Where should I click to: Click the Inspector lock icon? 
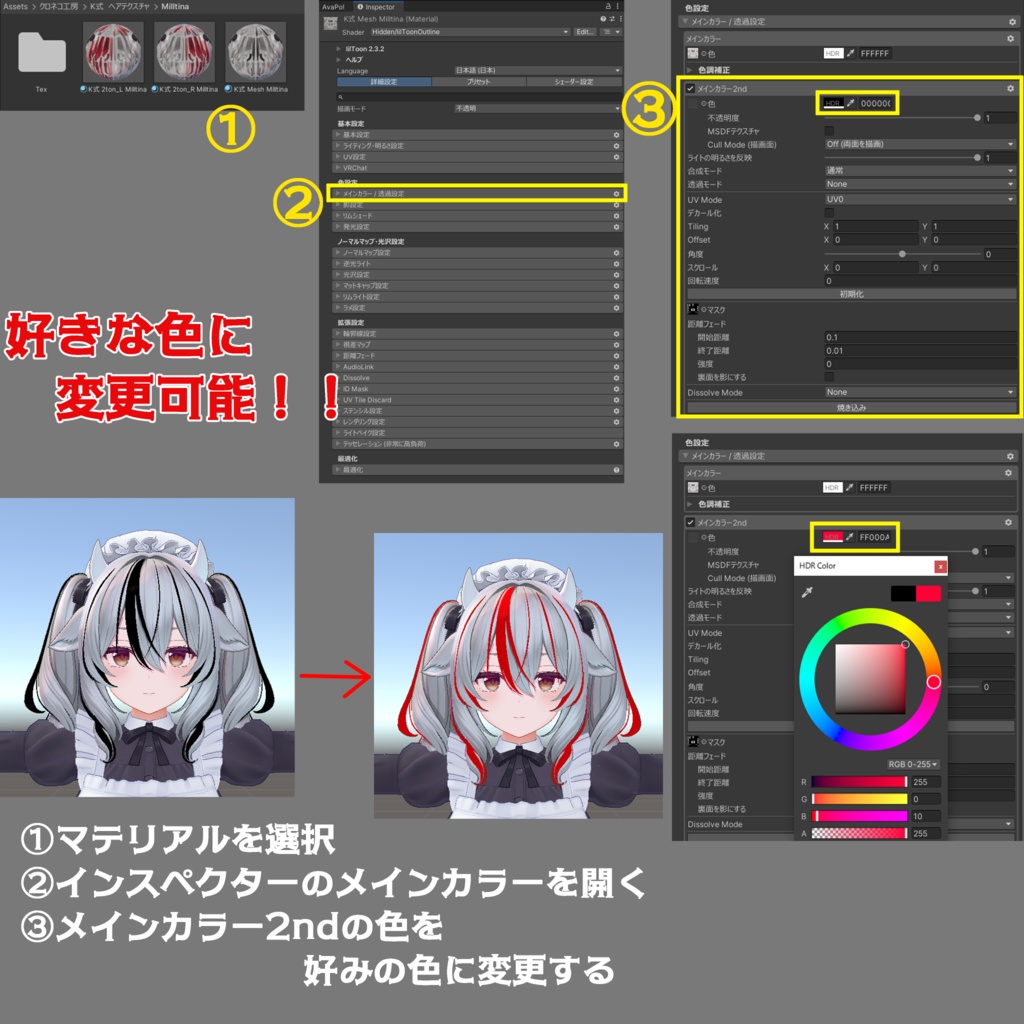tap(609, 6)
